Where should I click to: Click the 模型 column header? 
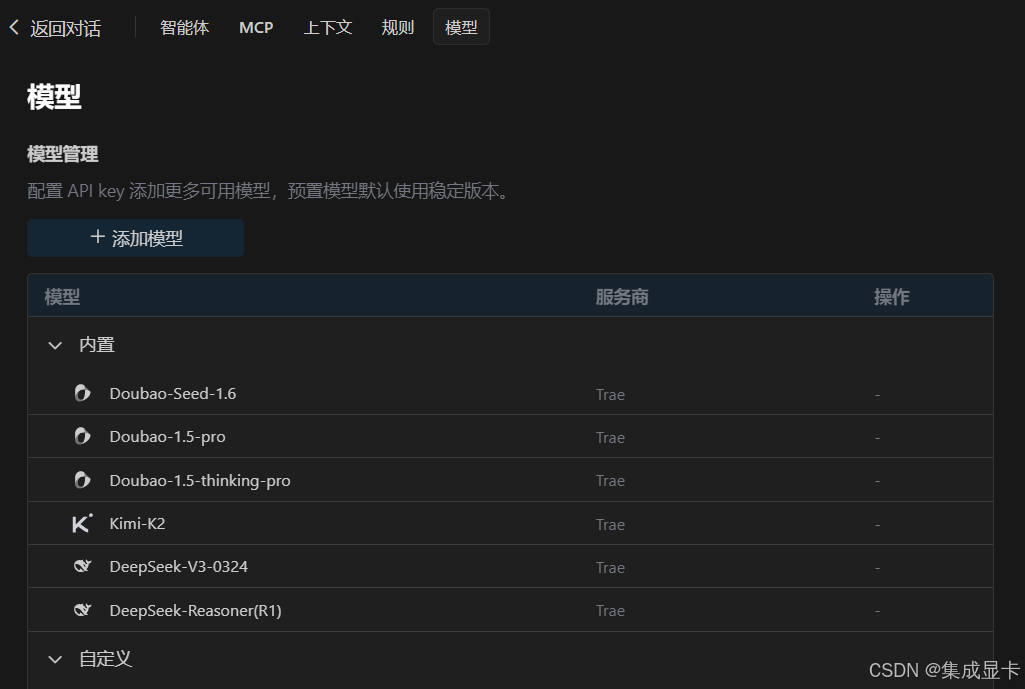[62, 297]
